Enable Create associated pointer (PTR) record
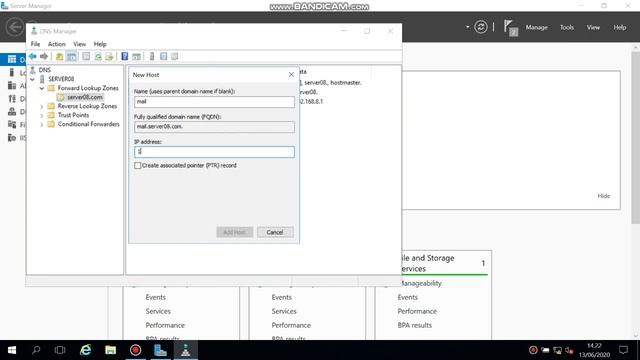 [138, 165]
